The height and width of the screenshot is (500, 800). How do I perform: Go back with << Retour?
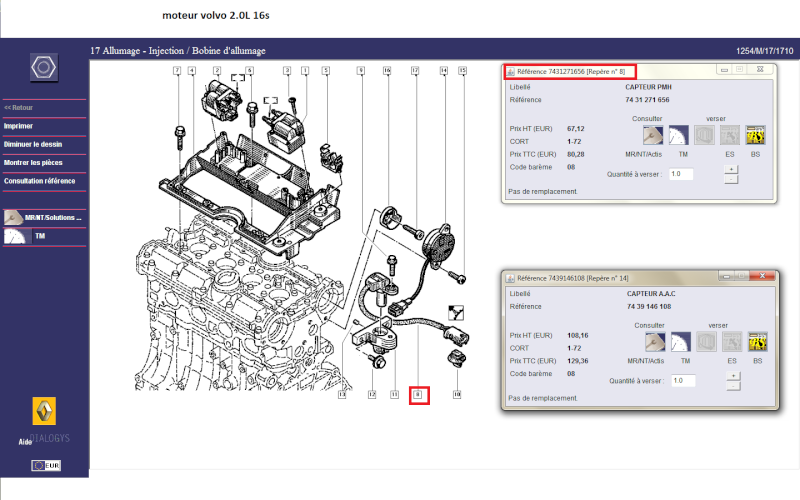click(x=18, y=108)
